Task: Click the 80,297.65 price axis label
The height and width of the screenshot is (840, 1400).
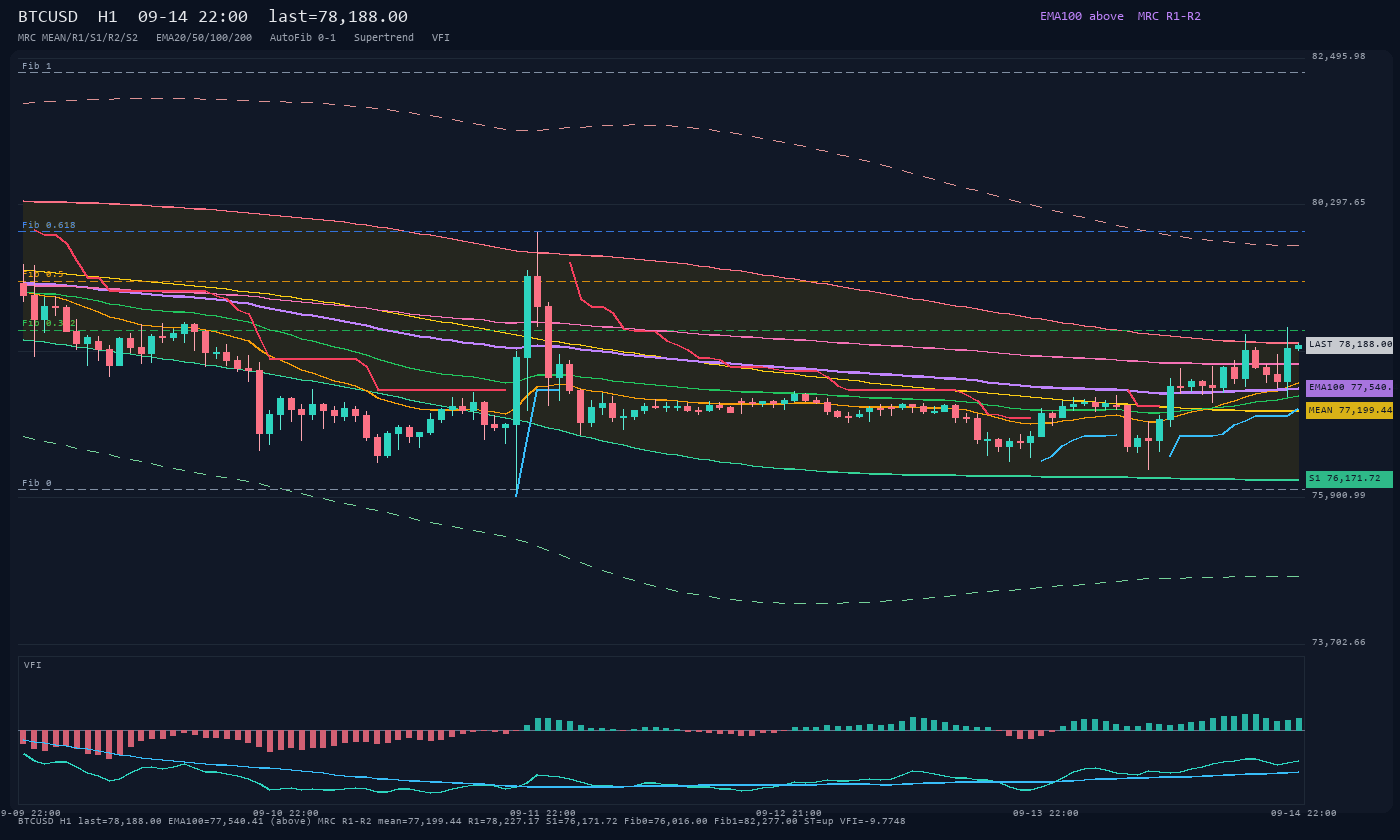Action: point(1338,202)
